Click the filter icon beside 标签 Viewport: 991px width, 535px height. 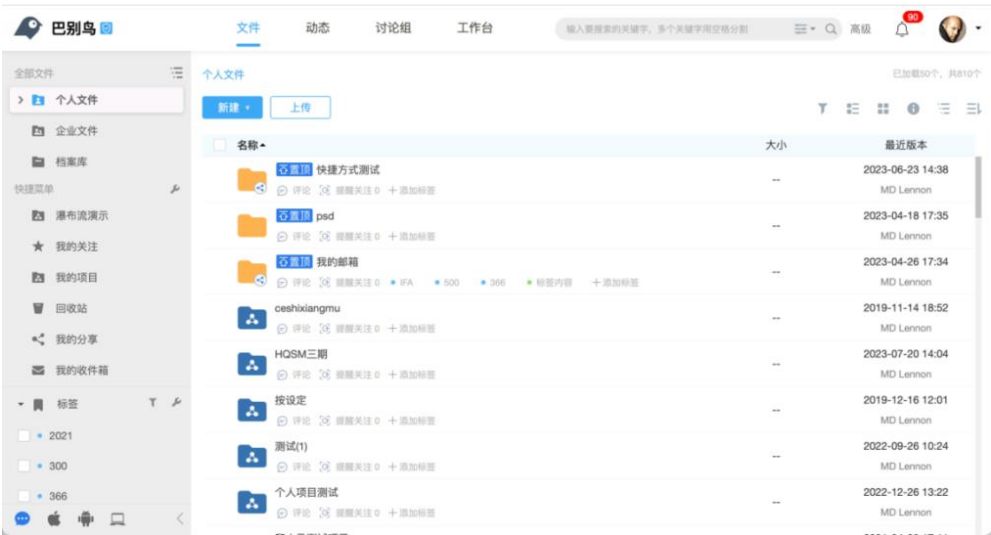click(x=152, y=402)
